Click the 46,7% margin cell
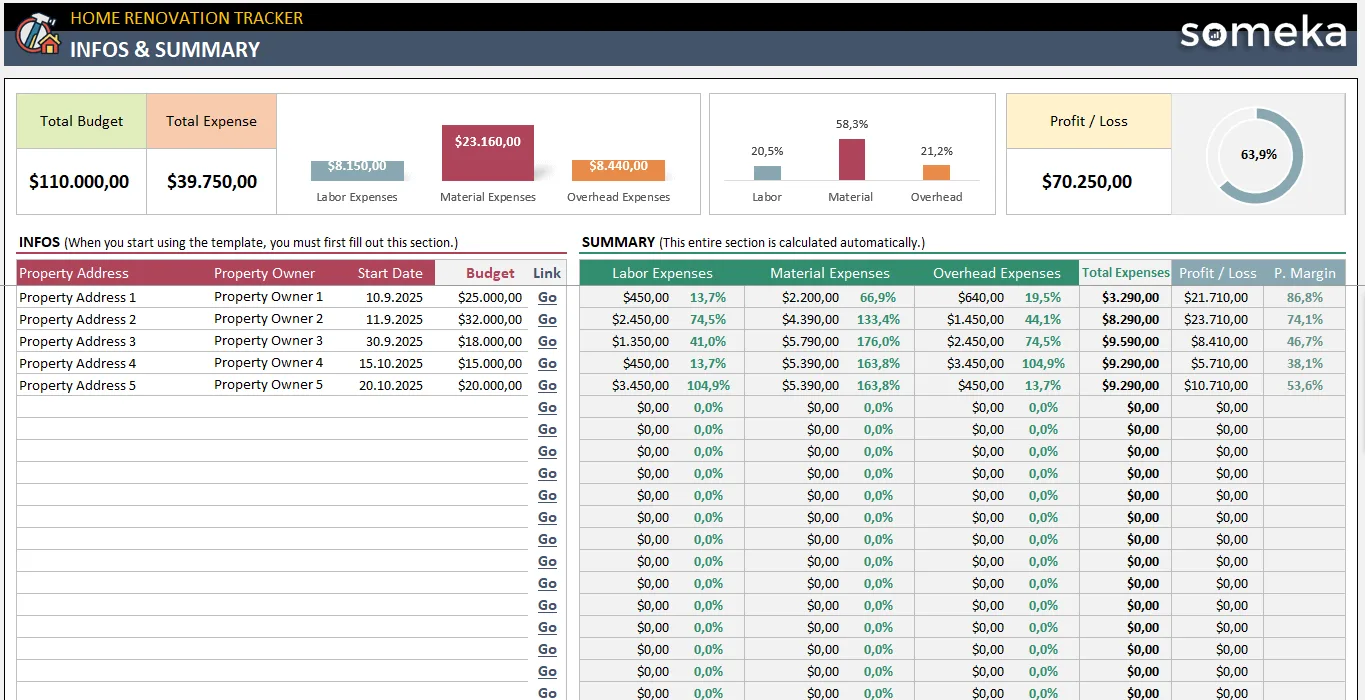 pos(1305,341)
